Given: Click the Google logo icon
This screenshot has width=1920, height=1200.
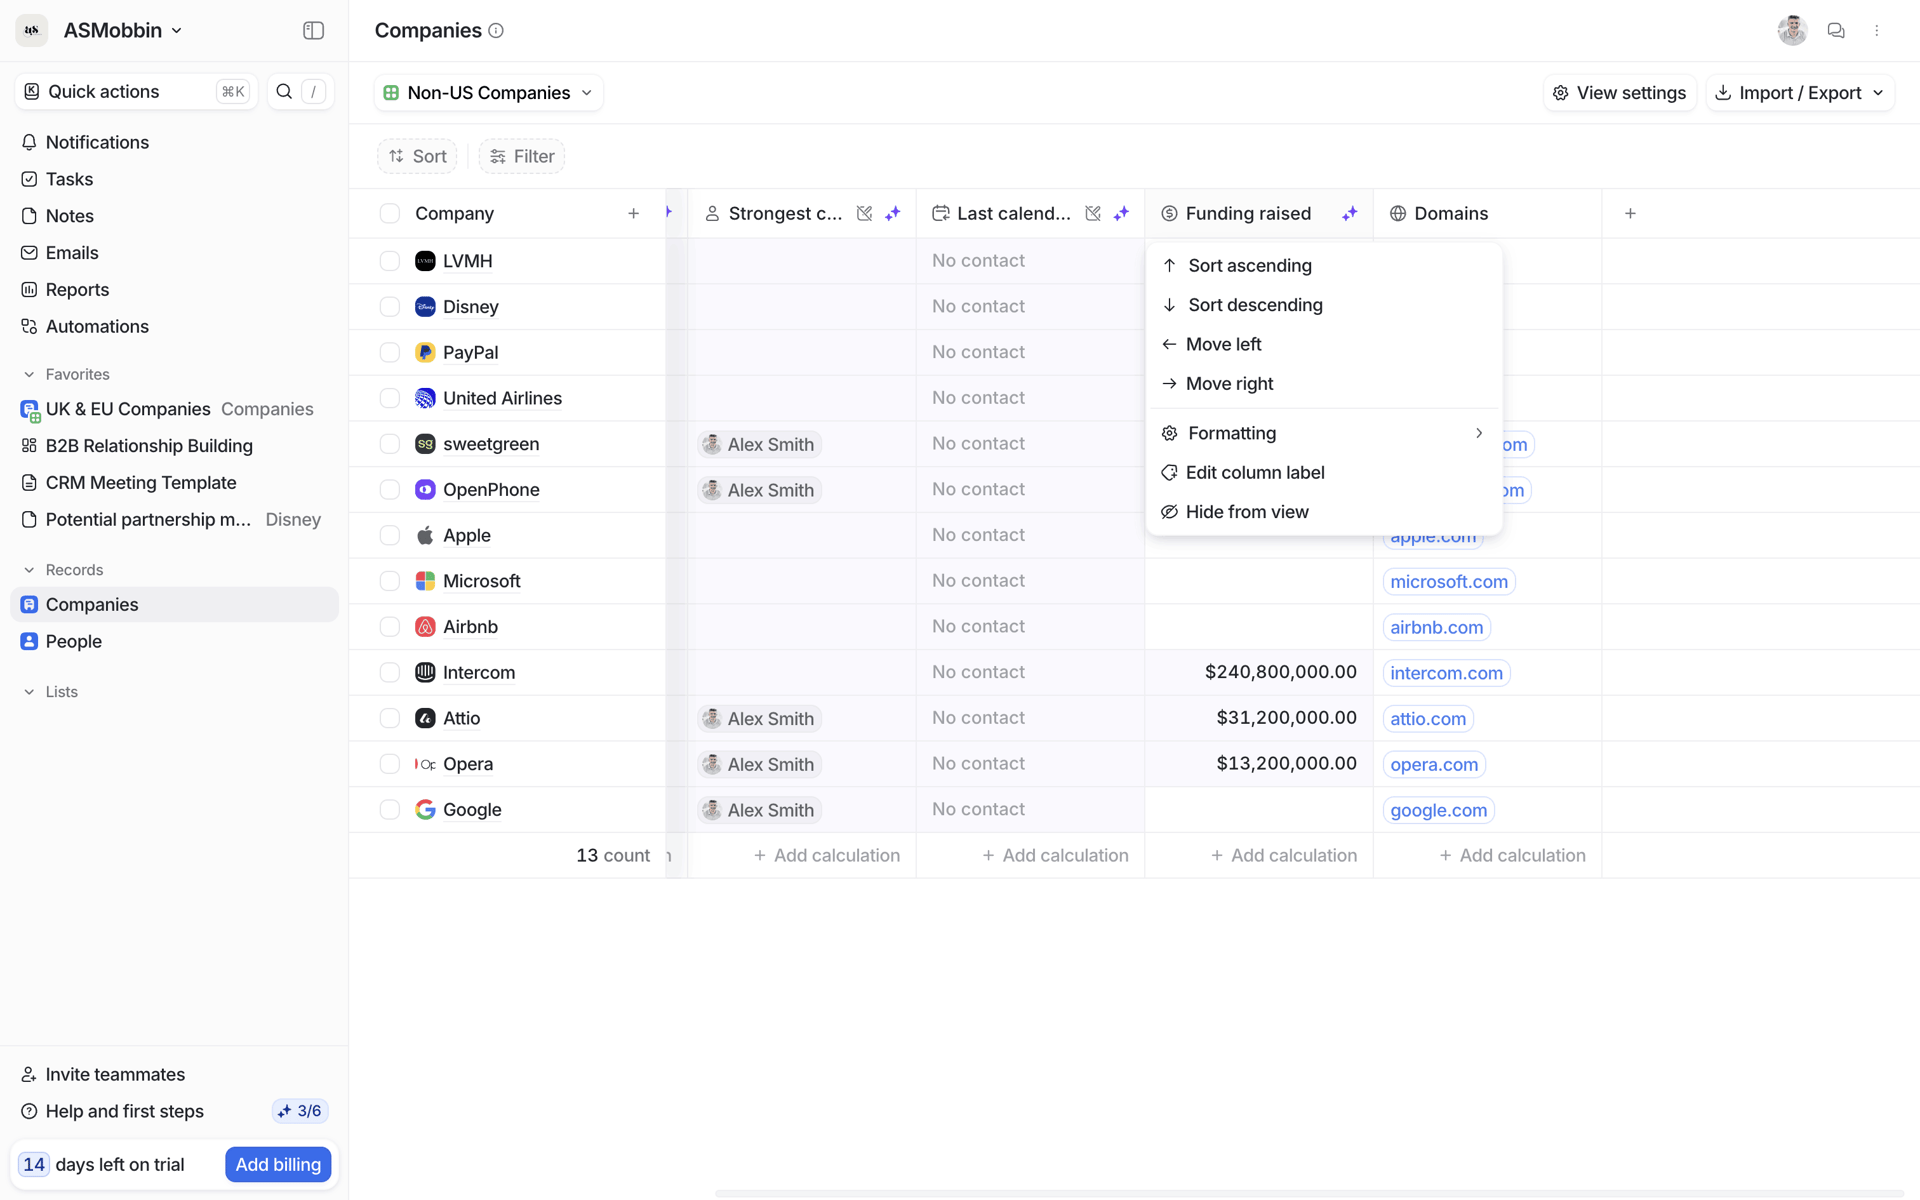Looking at the screenshot, I should tap(425, 810).
